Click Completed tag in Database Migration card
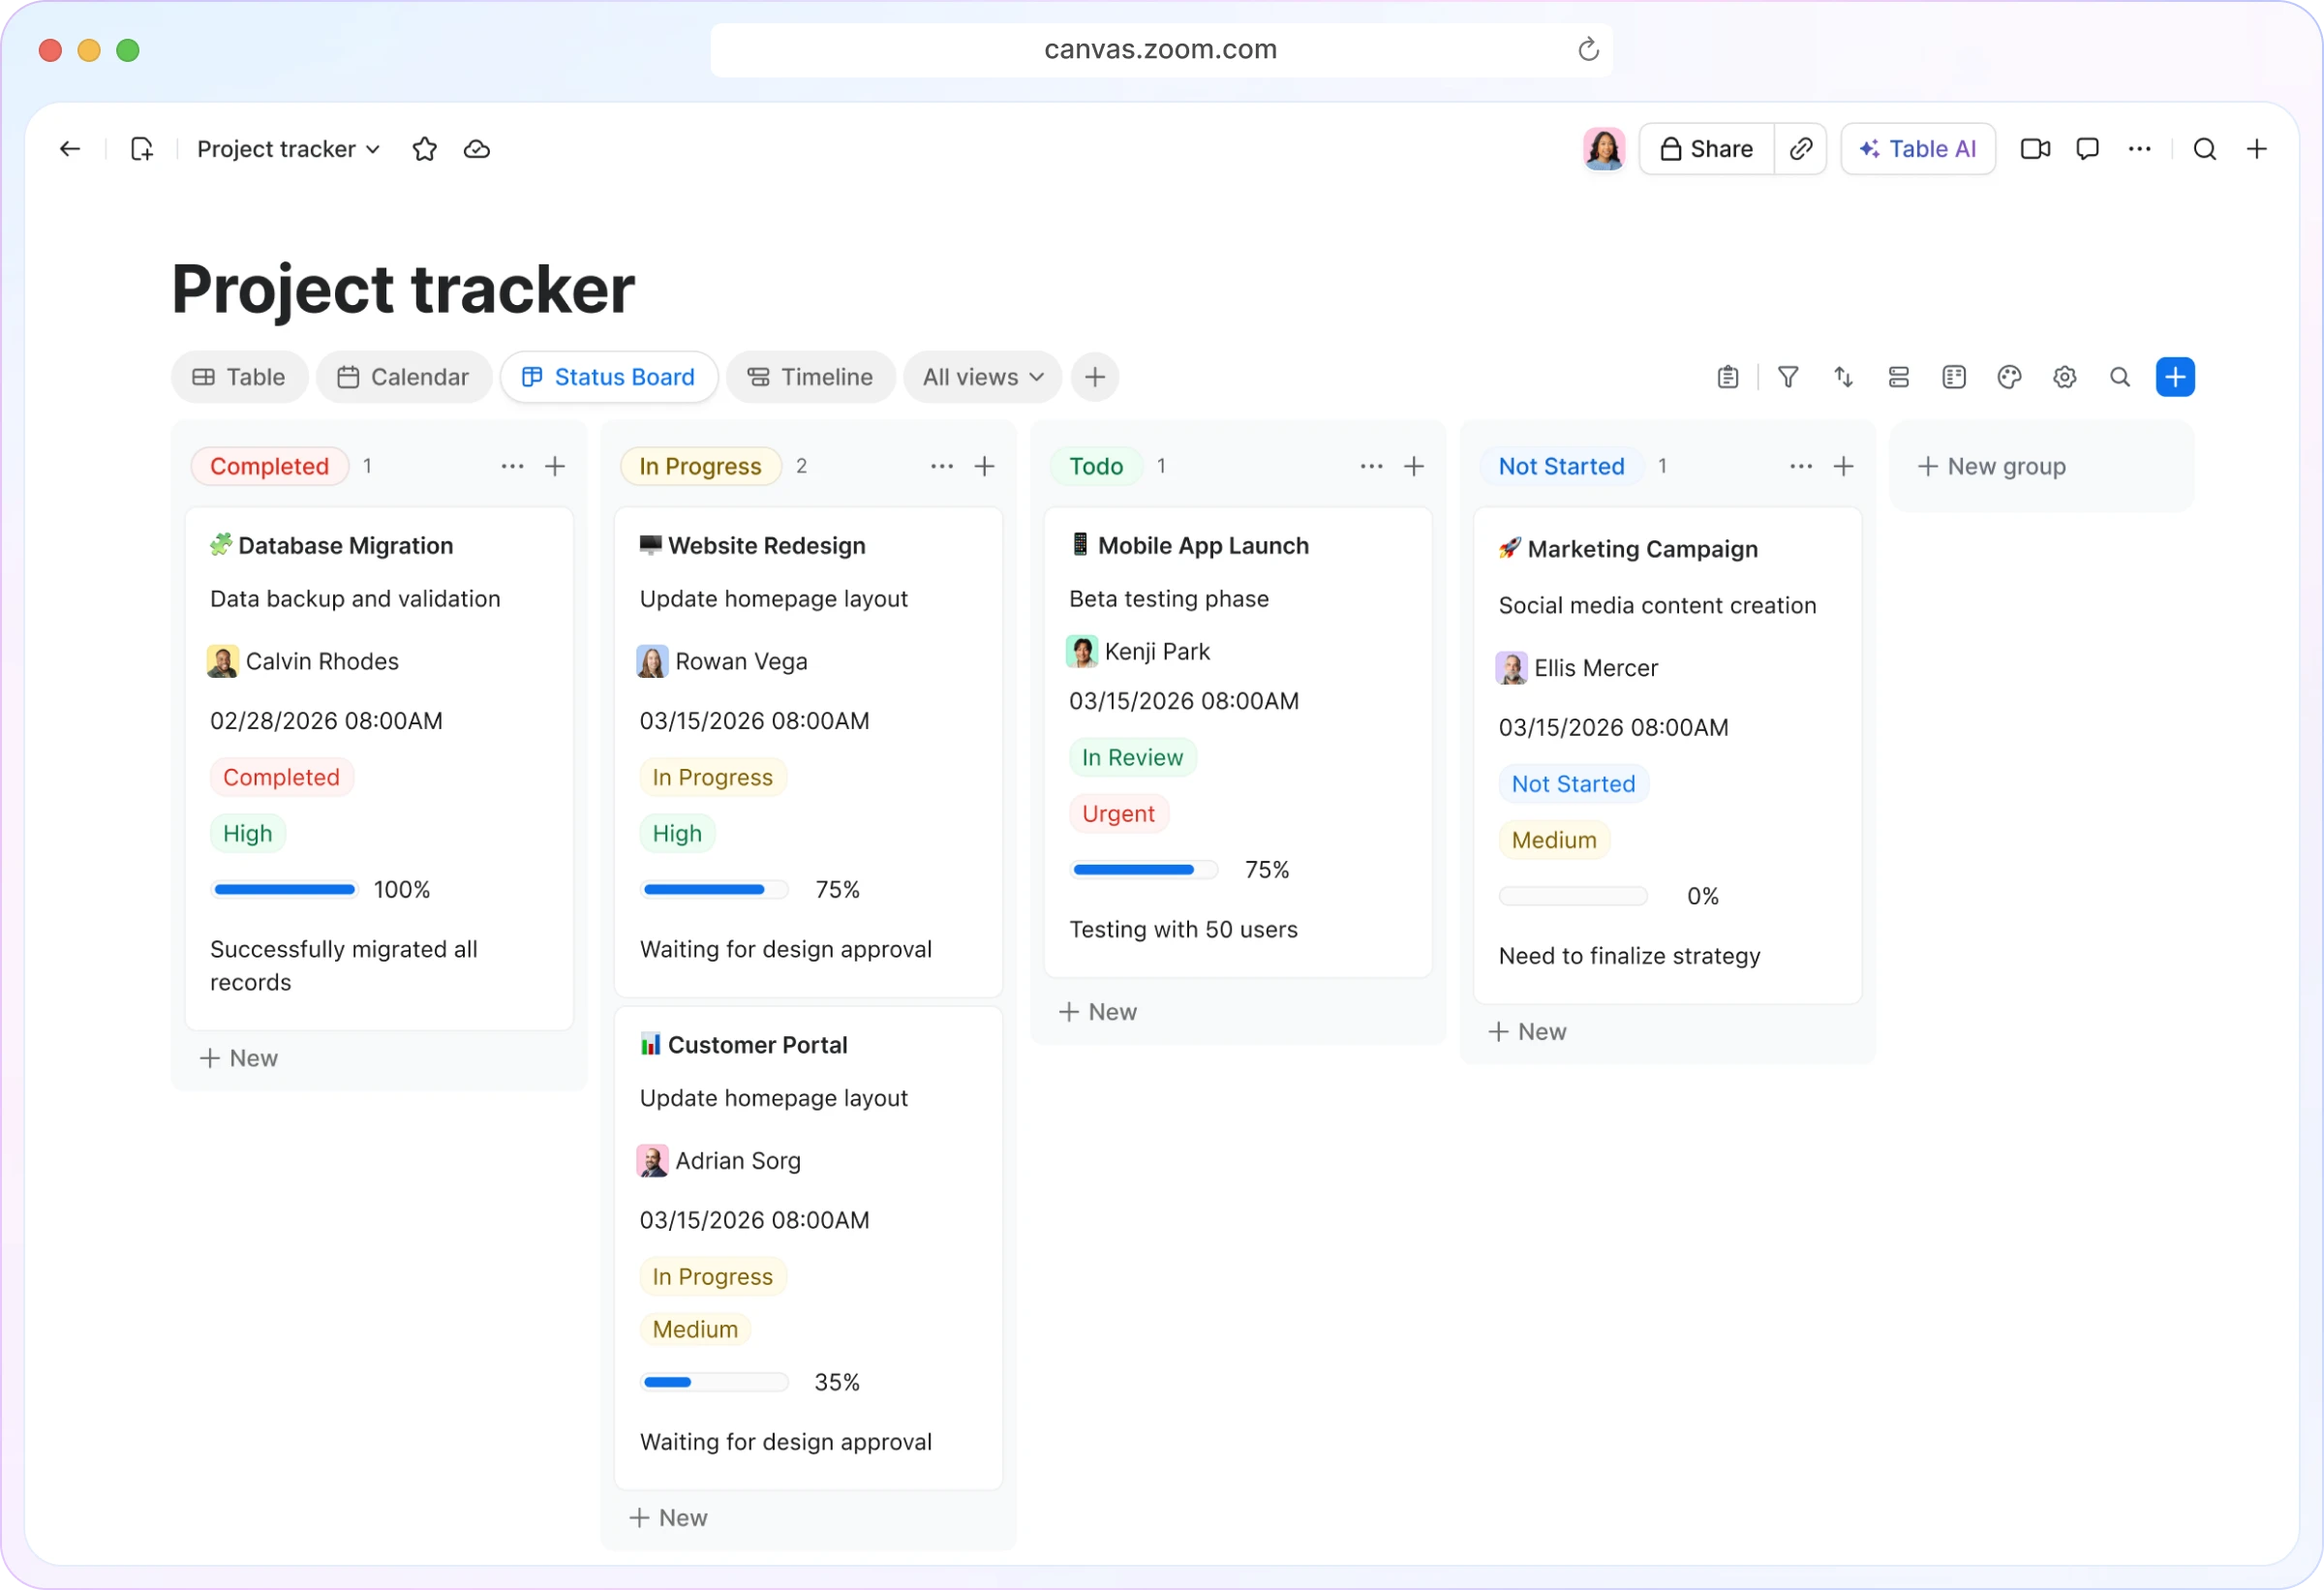Viewport: 2324px width, 1590px height. [x=281, y=777]
